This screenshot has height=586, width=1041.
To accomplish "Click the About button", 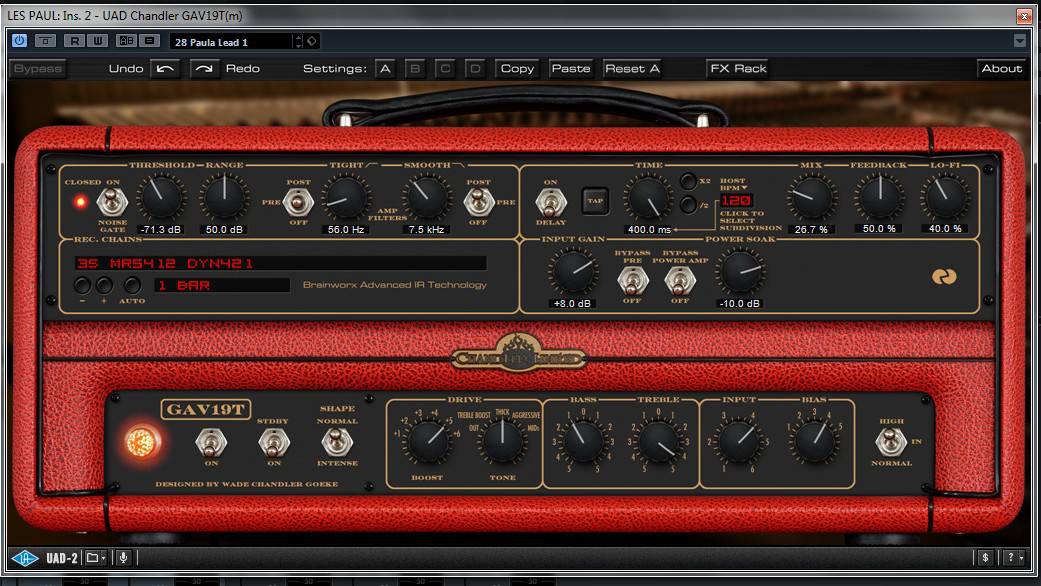I will pos(1001,69).
